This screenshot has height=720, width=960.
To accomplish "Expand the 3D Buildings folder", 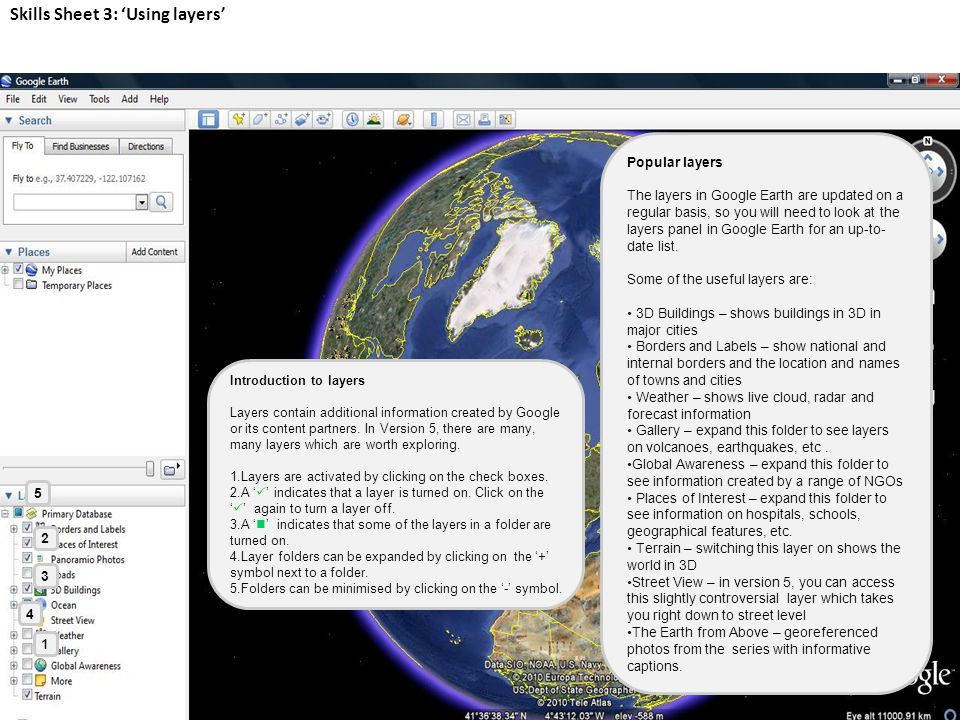I will (x=13, y=590).
